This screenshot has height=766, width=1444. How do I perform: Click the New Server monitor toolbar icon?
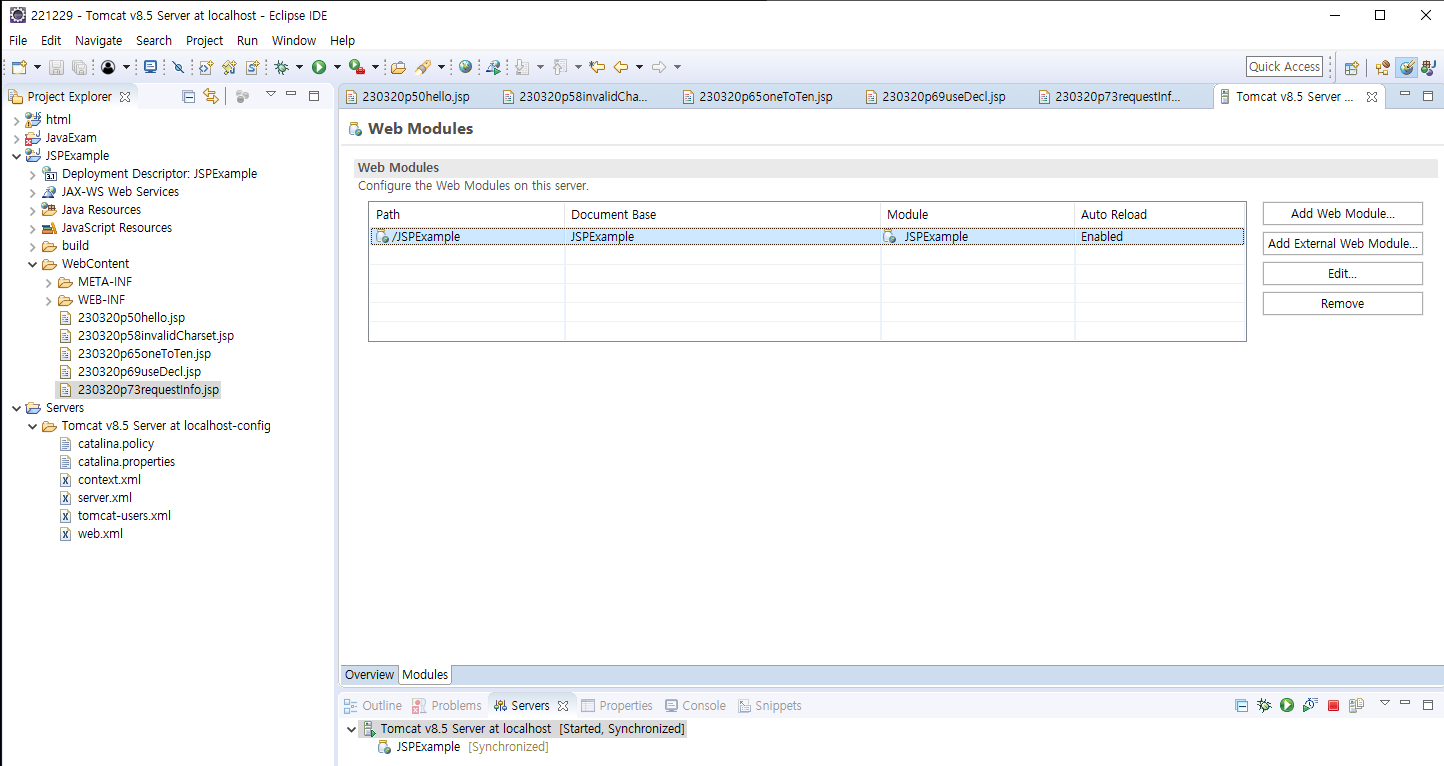coord(150,67)
